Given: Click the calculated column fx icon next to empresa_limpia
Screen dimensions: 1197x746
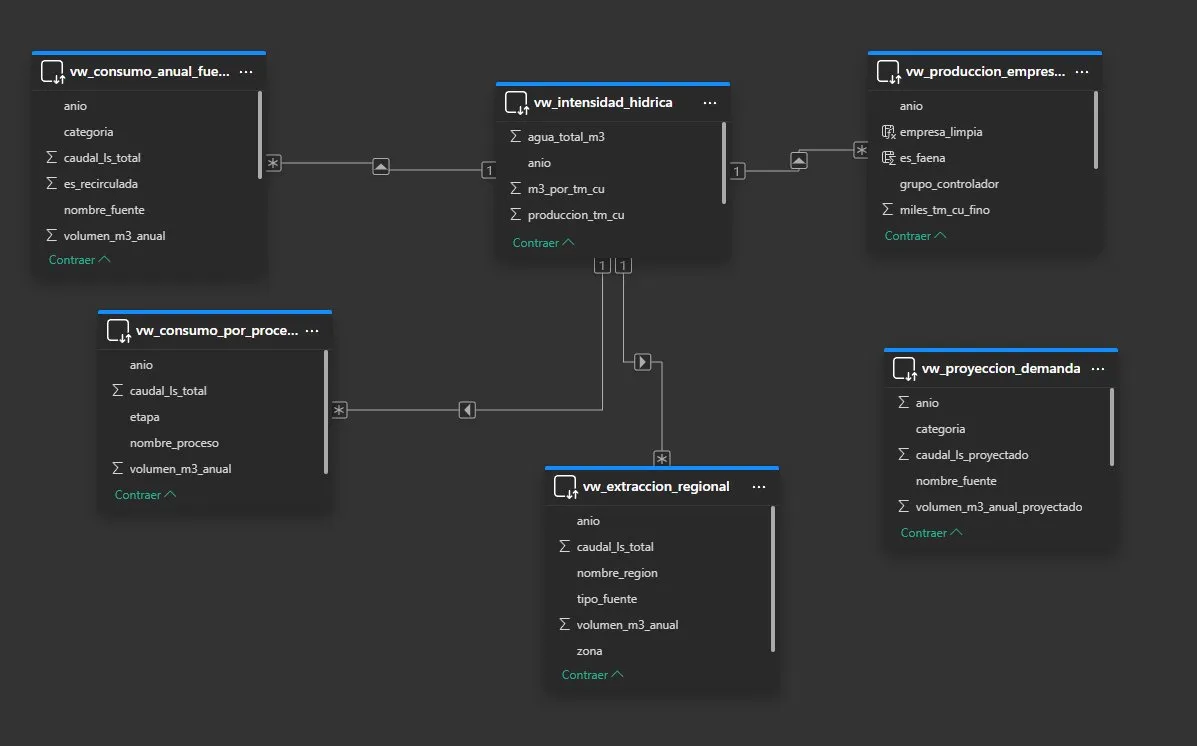Looking at the screenshot, I should pyautogui.click(x=887, y=131).
